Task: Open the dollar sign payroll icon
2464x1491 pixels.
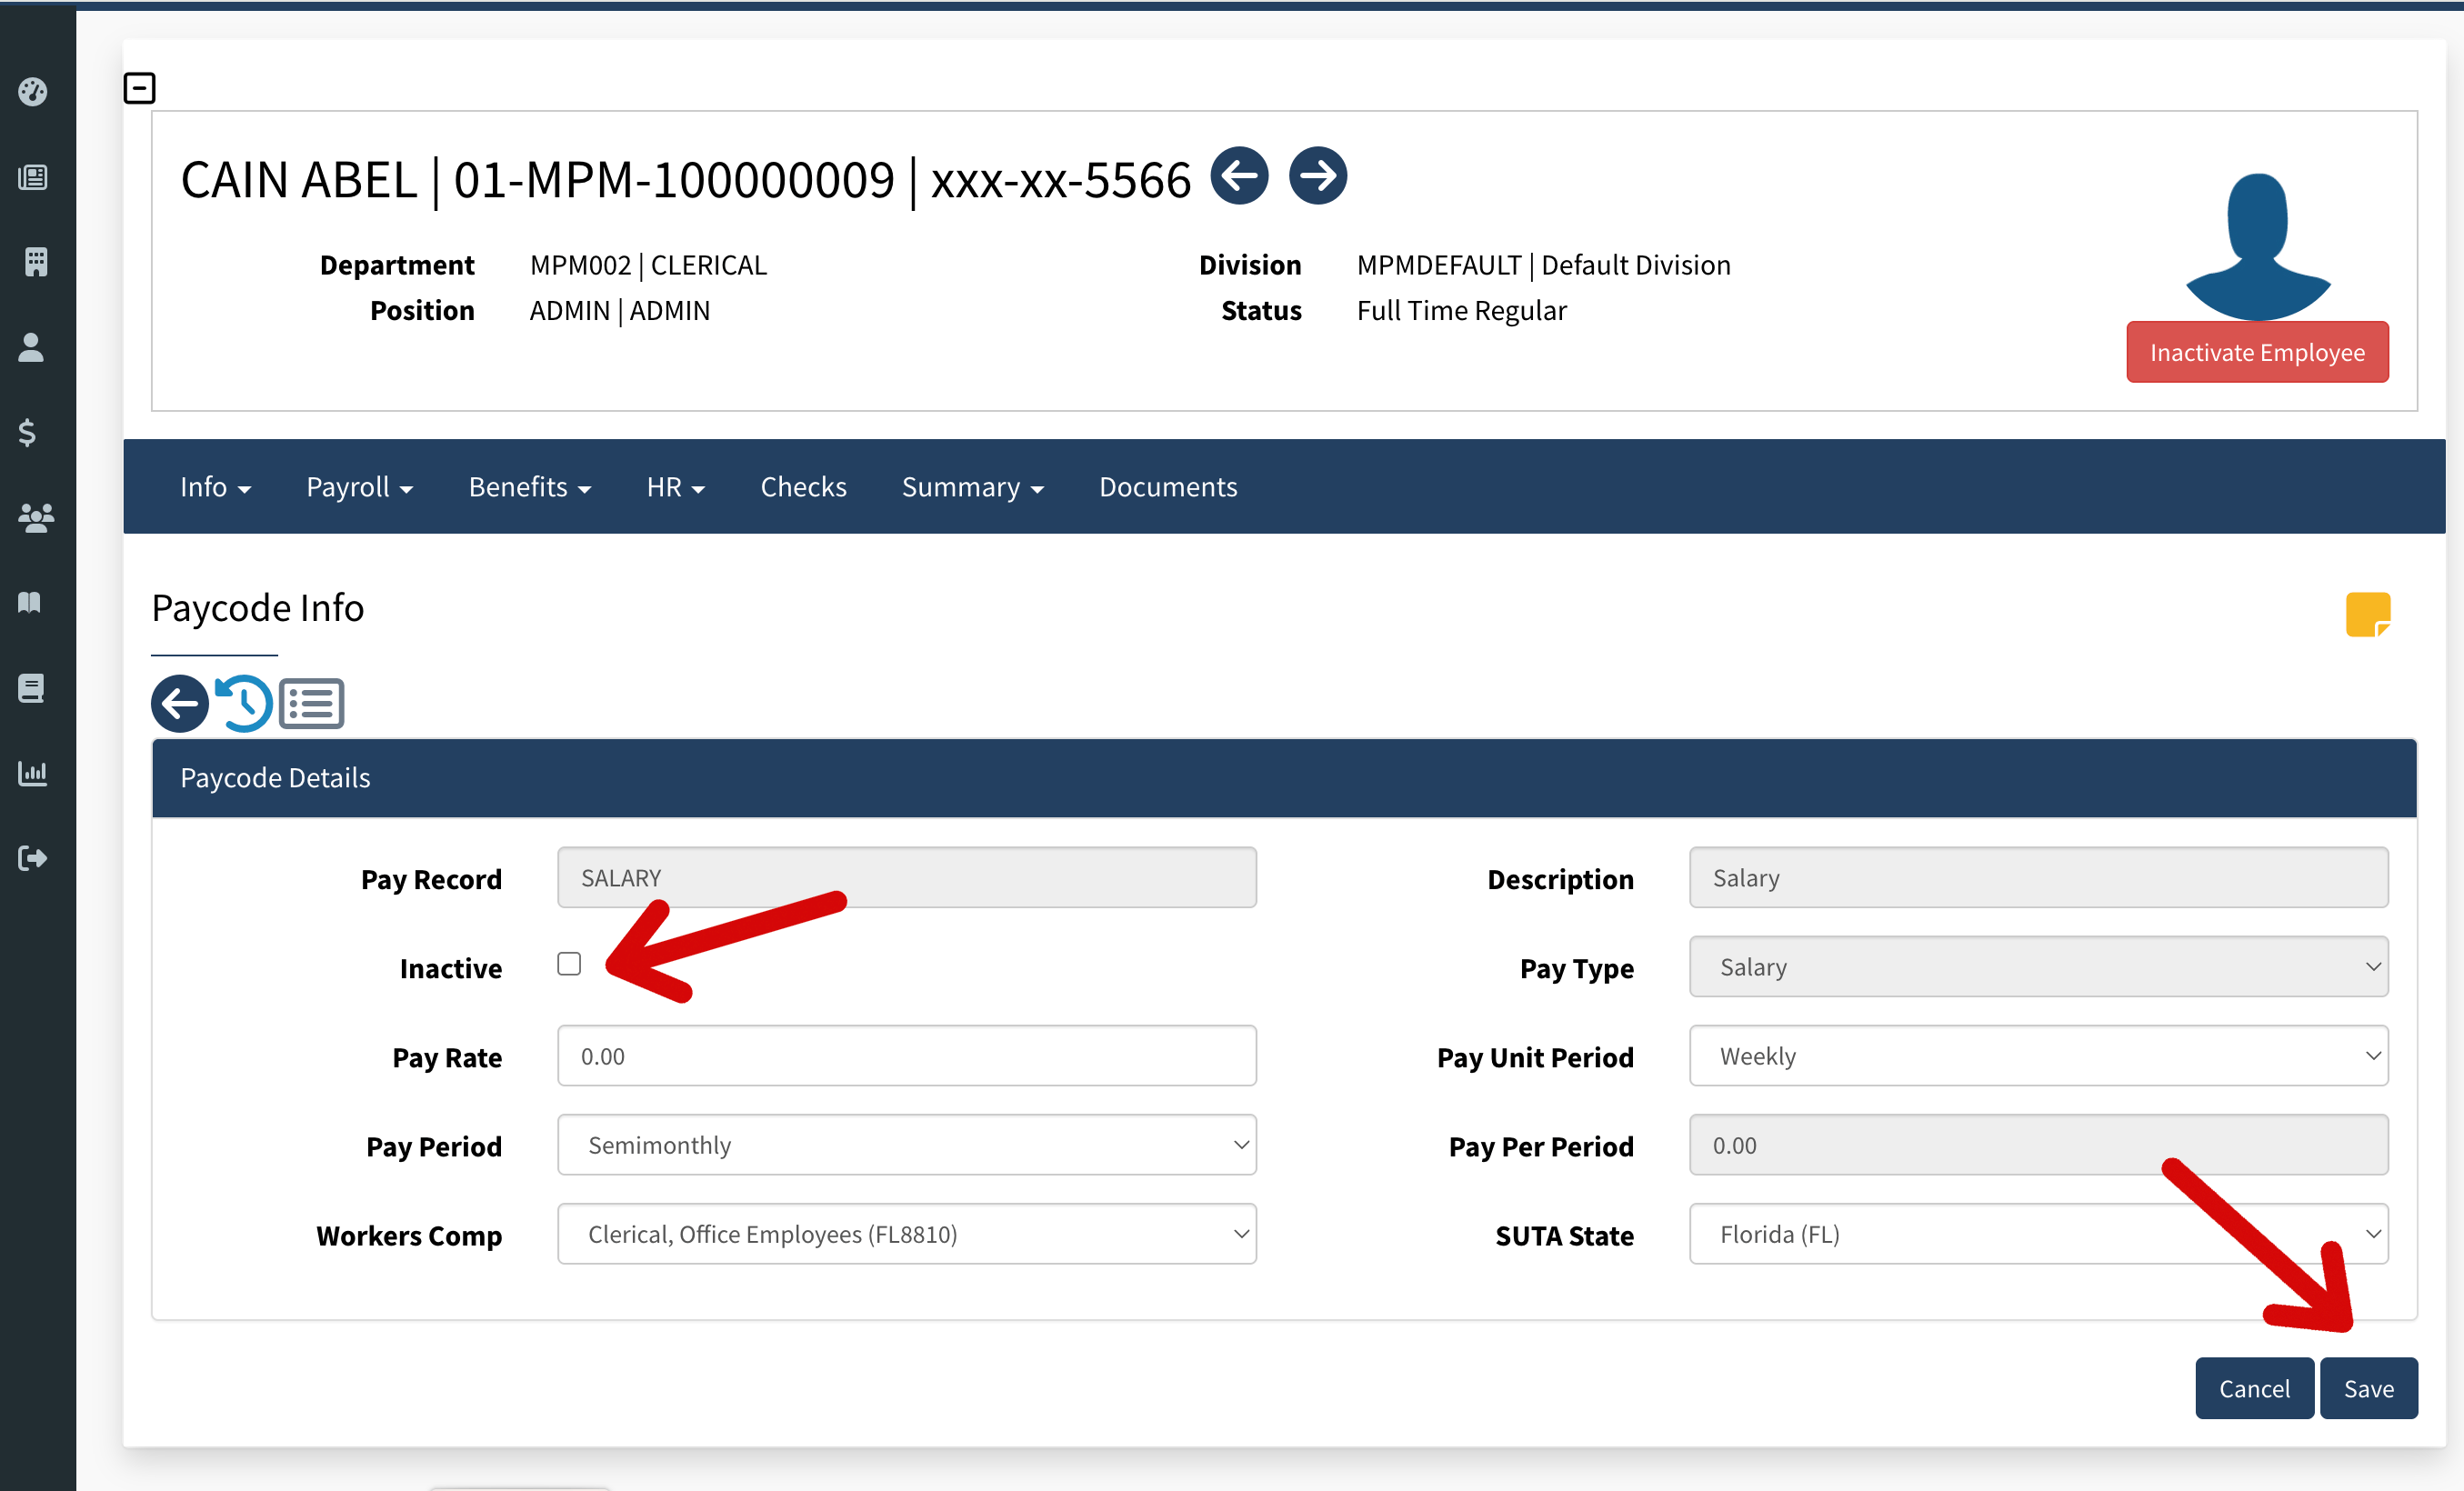Action: (x=28, y=432)
